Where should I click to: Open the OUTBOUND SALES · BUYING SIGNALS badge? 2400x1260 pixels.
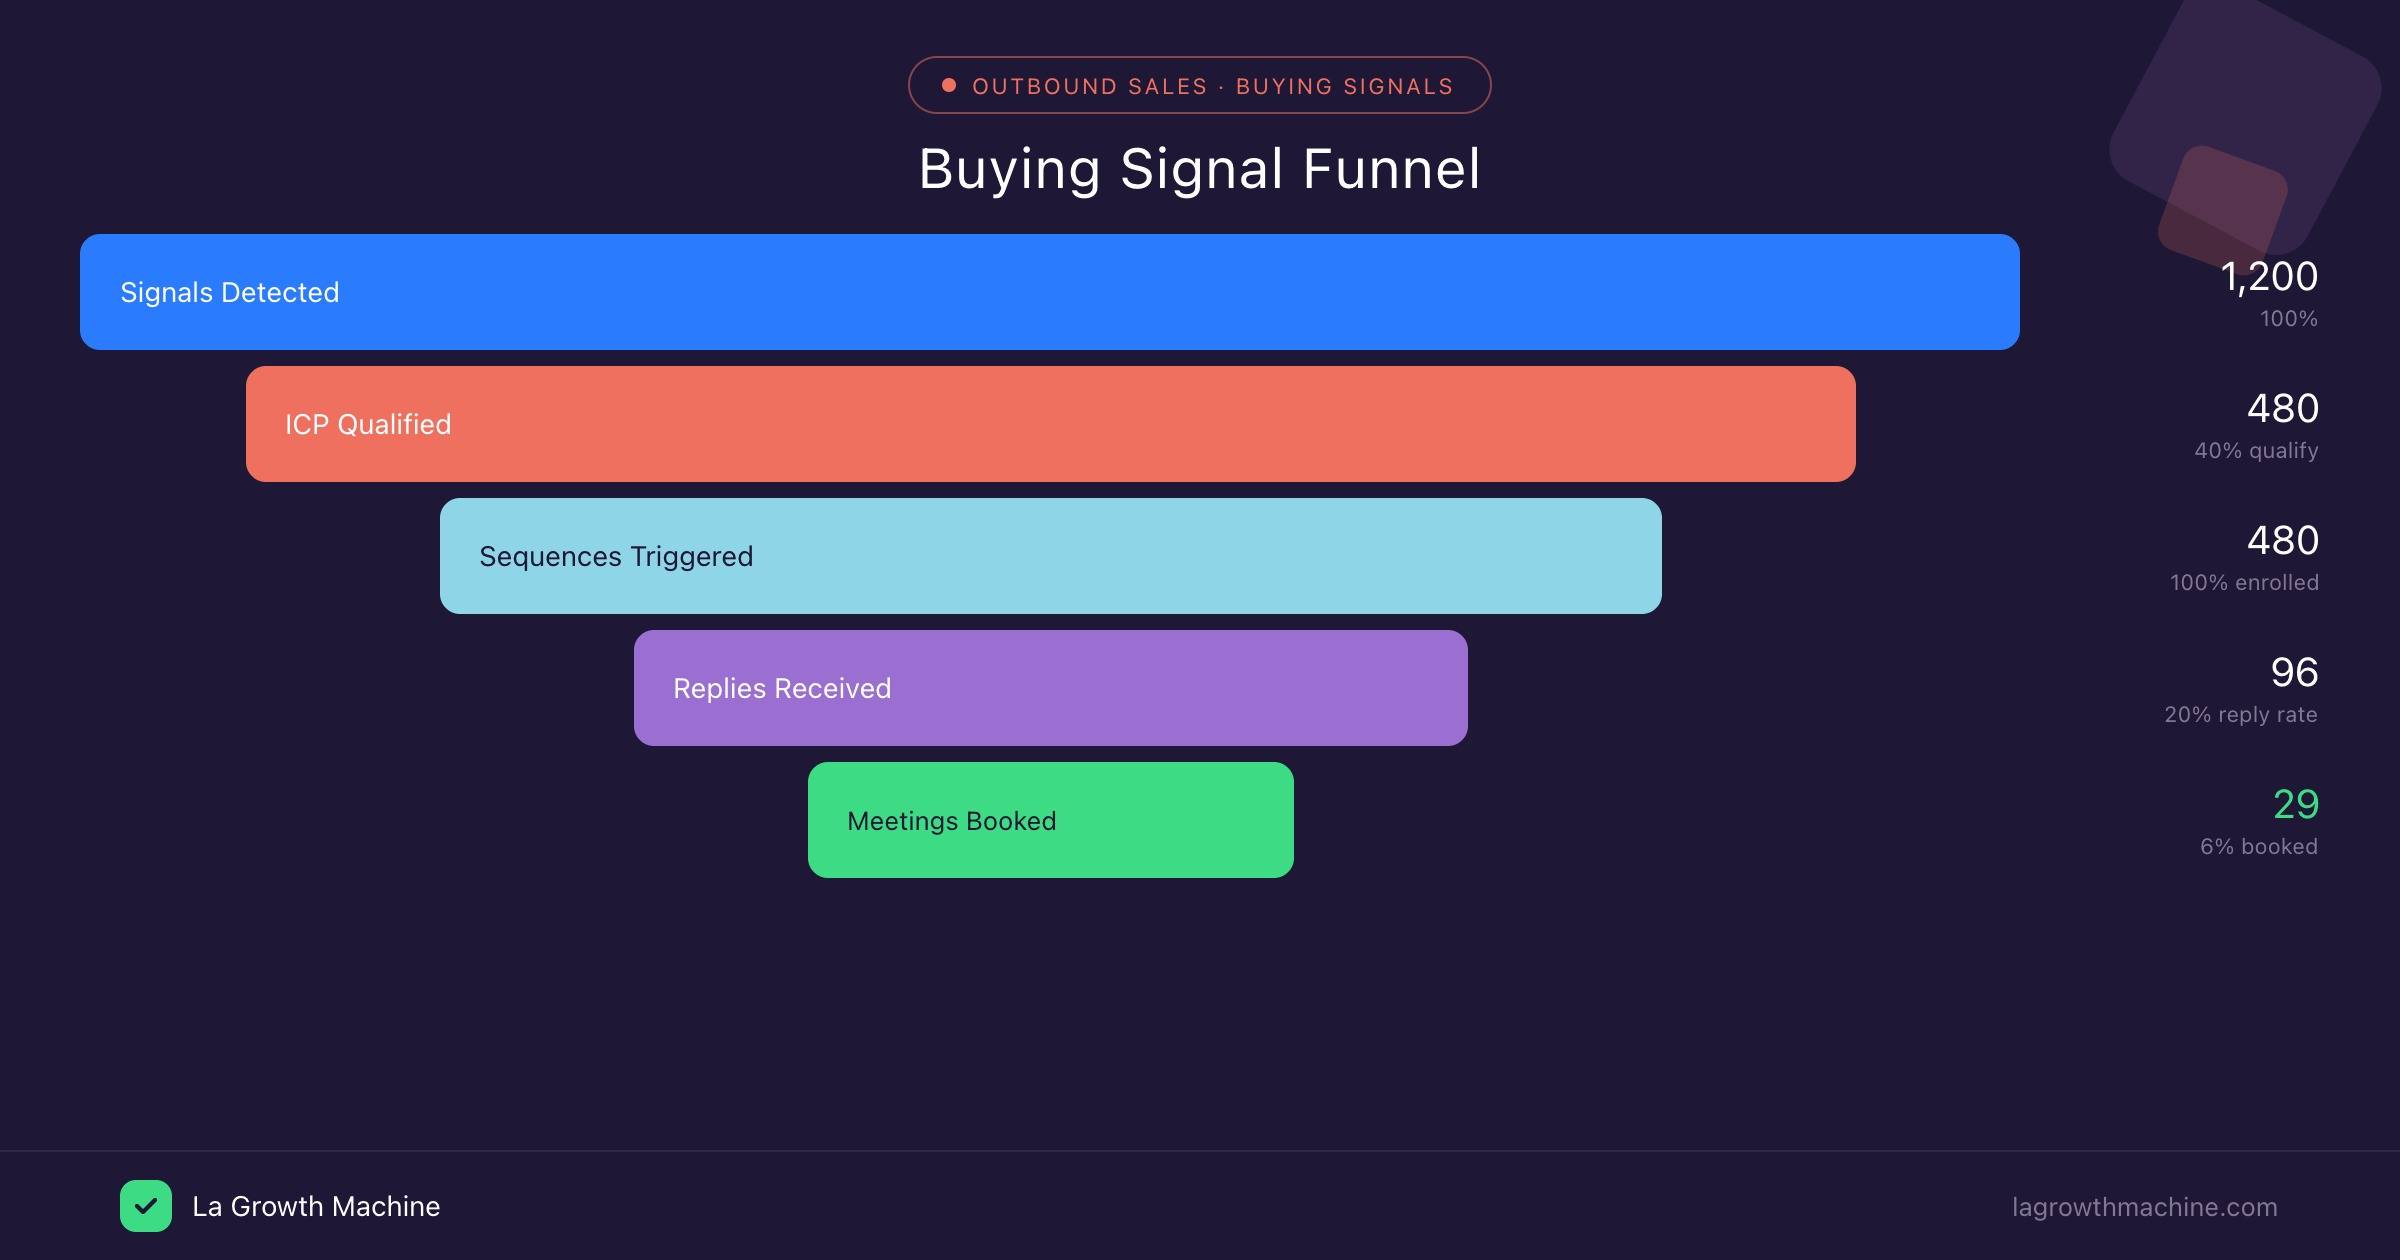1200,86
